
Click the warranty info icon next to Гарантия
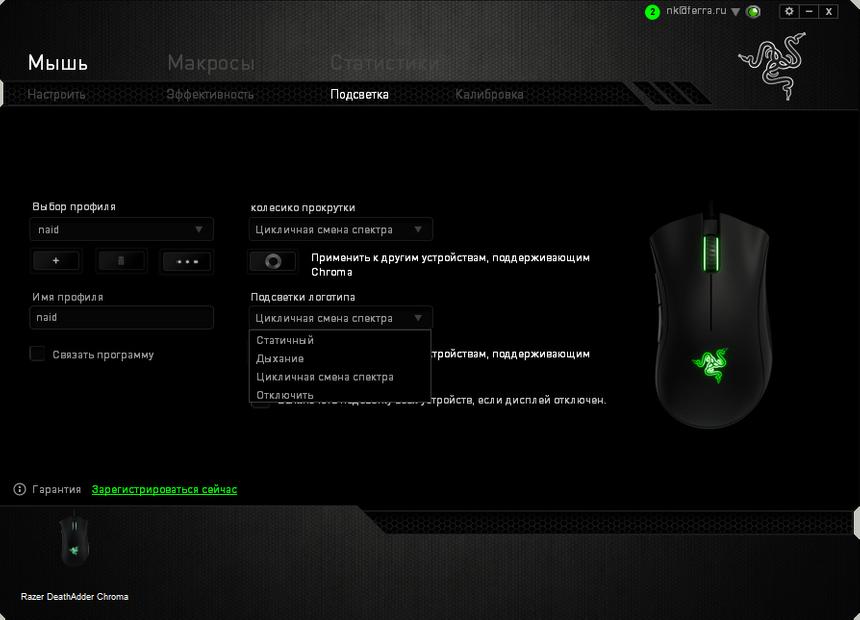[19, 489]
